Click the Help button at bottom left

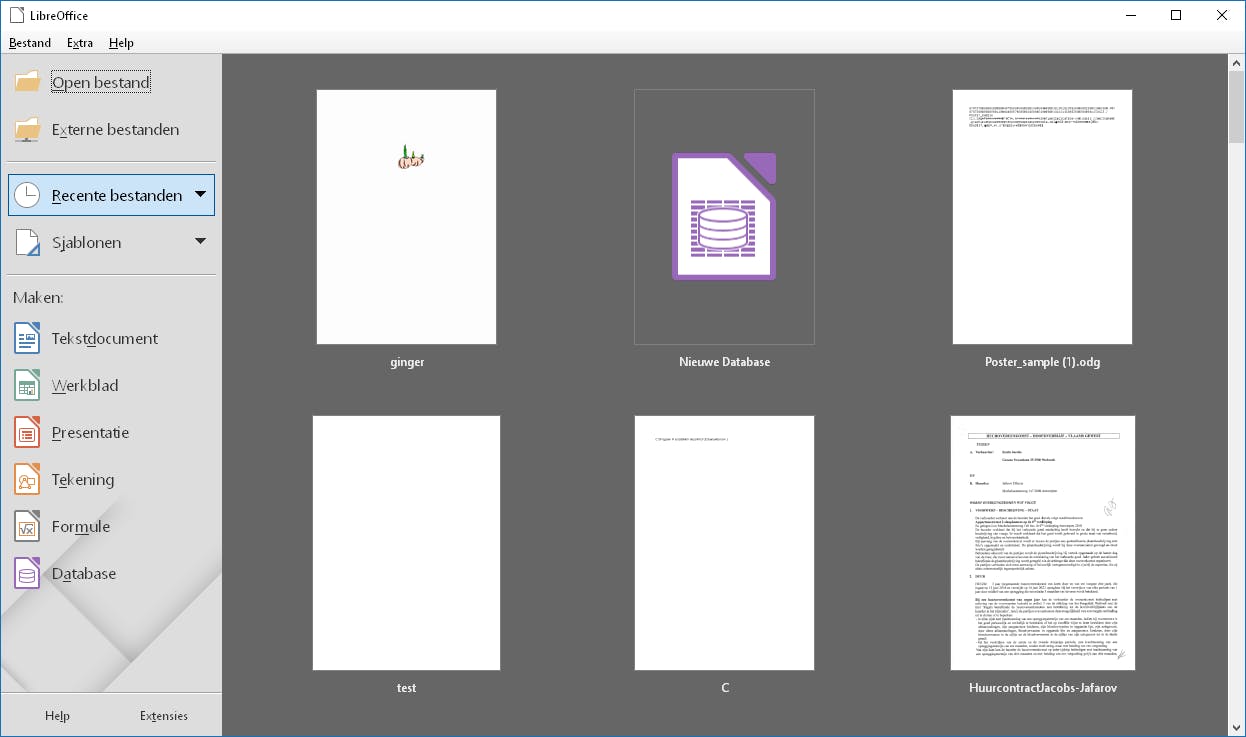57,716
